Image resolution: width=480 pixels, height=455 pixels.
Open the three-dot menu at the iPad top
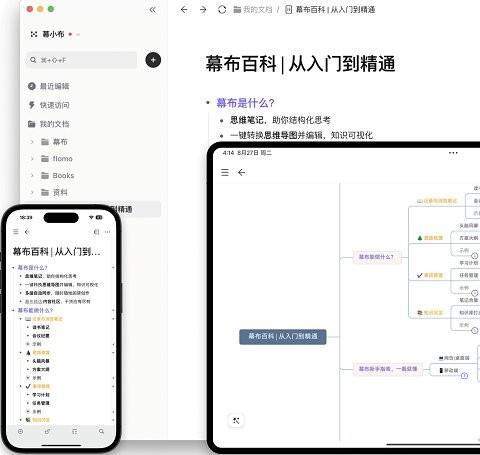453,153
